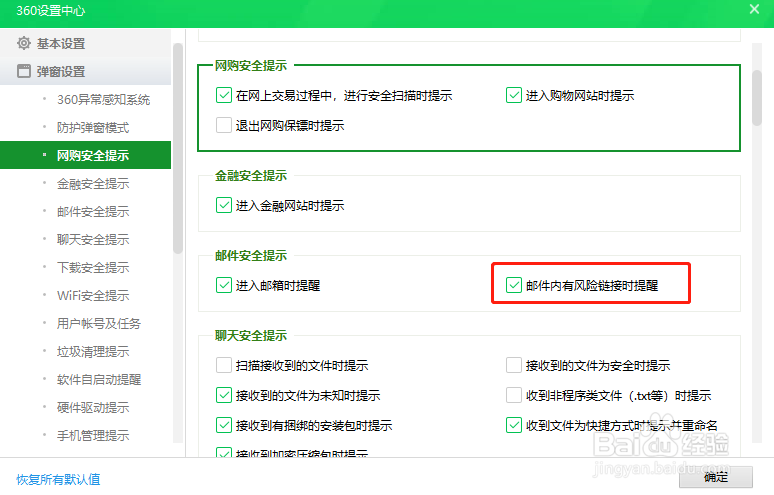Select 垃圾清理提示 sidebar item
774x495 pixels.
coord(93,352)
